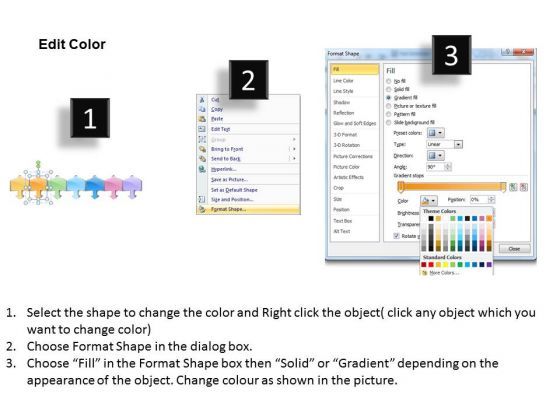
Task: Click the gradient Position percentage field
Action: click(479, 200)
